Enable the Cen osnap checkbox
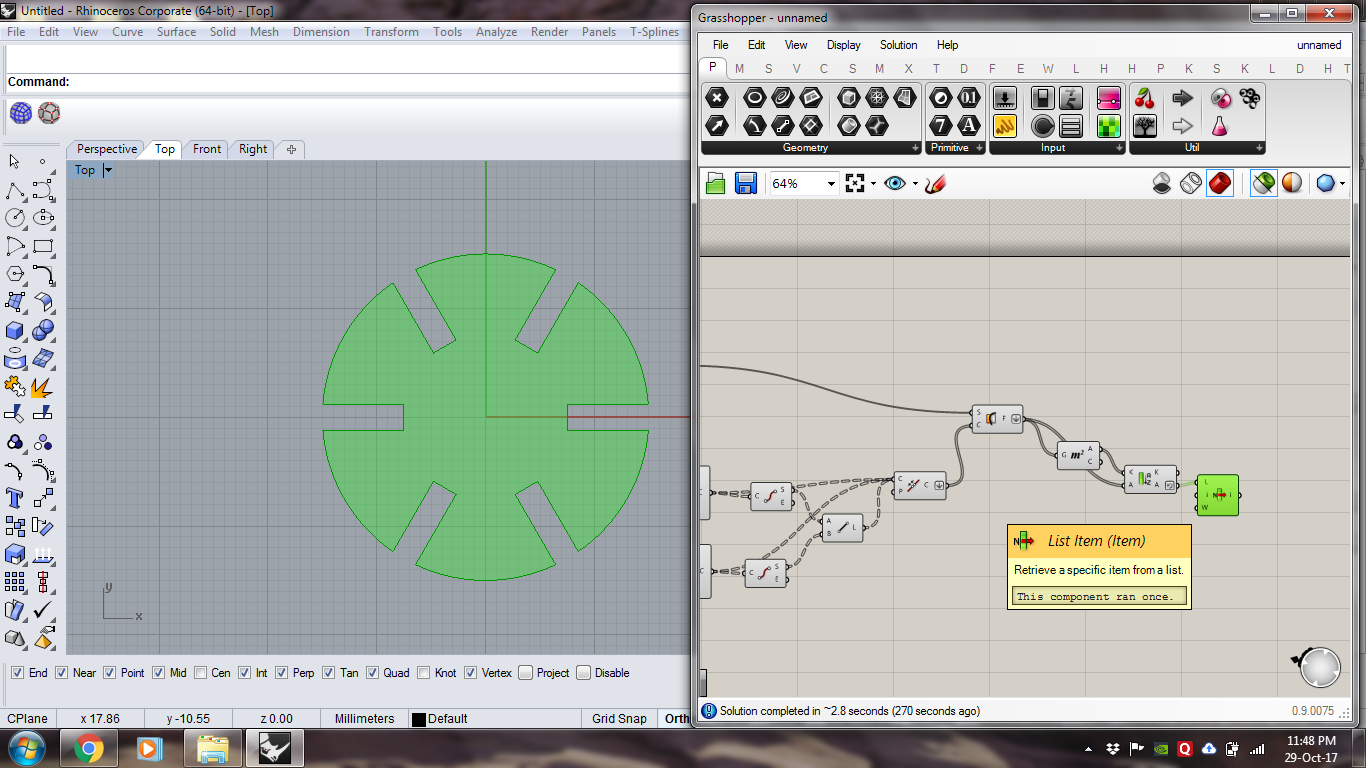The height and width of the screenshot is (768, 1366). tap(201, 673)
